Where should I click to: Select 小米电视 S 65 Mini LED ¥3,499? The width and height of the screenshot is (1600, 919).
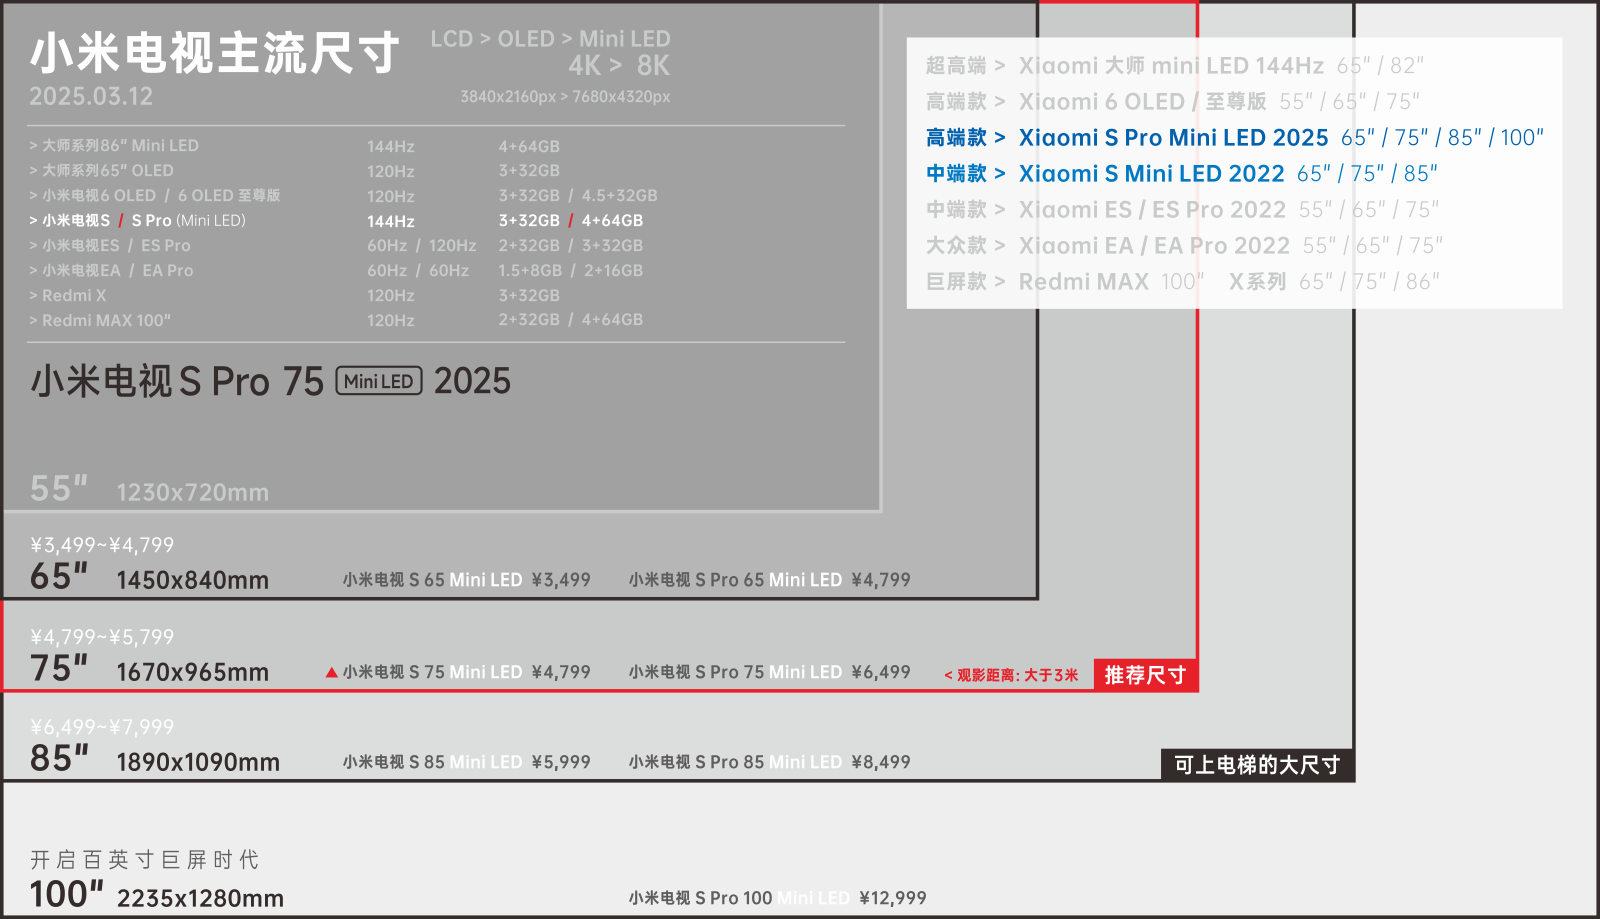[467, 580]
